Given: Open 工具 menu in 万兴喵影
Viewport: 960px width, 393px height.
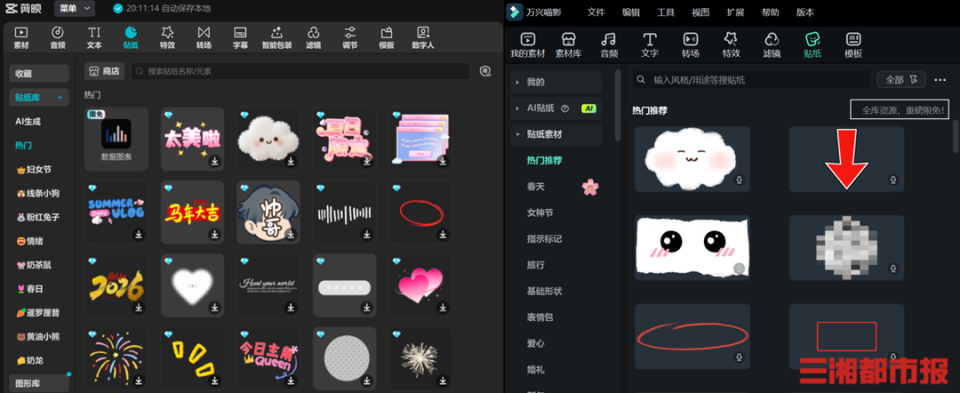Looking at the screenshot, I should 666,12.
